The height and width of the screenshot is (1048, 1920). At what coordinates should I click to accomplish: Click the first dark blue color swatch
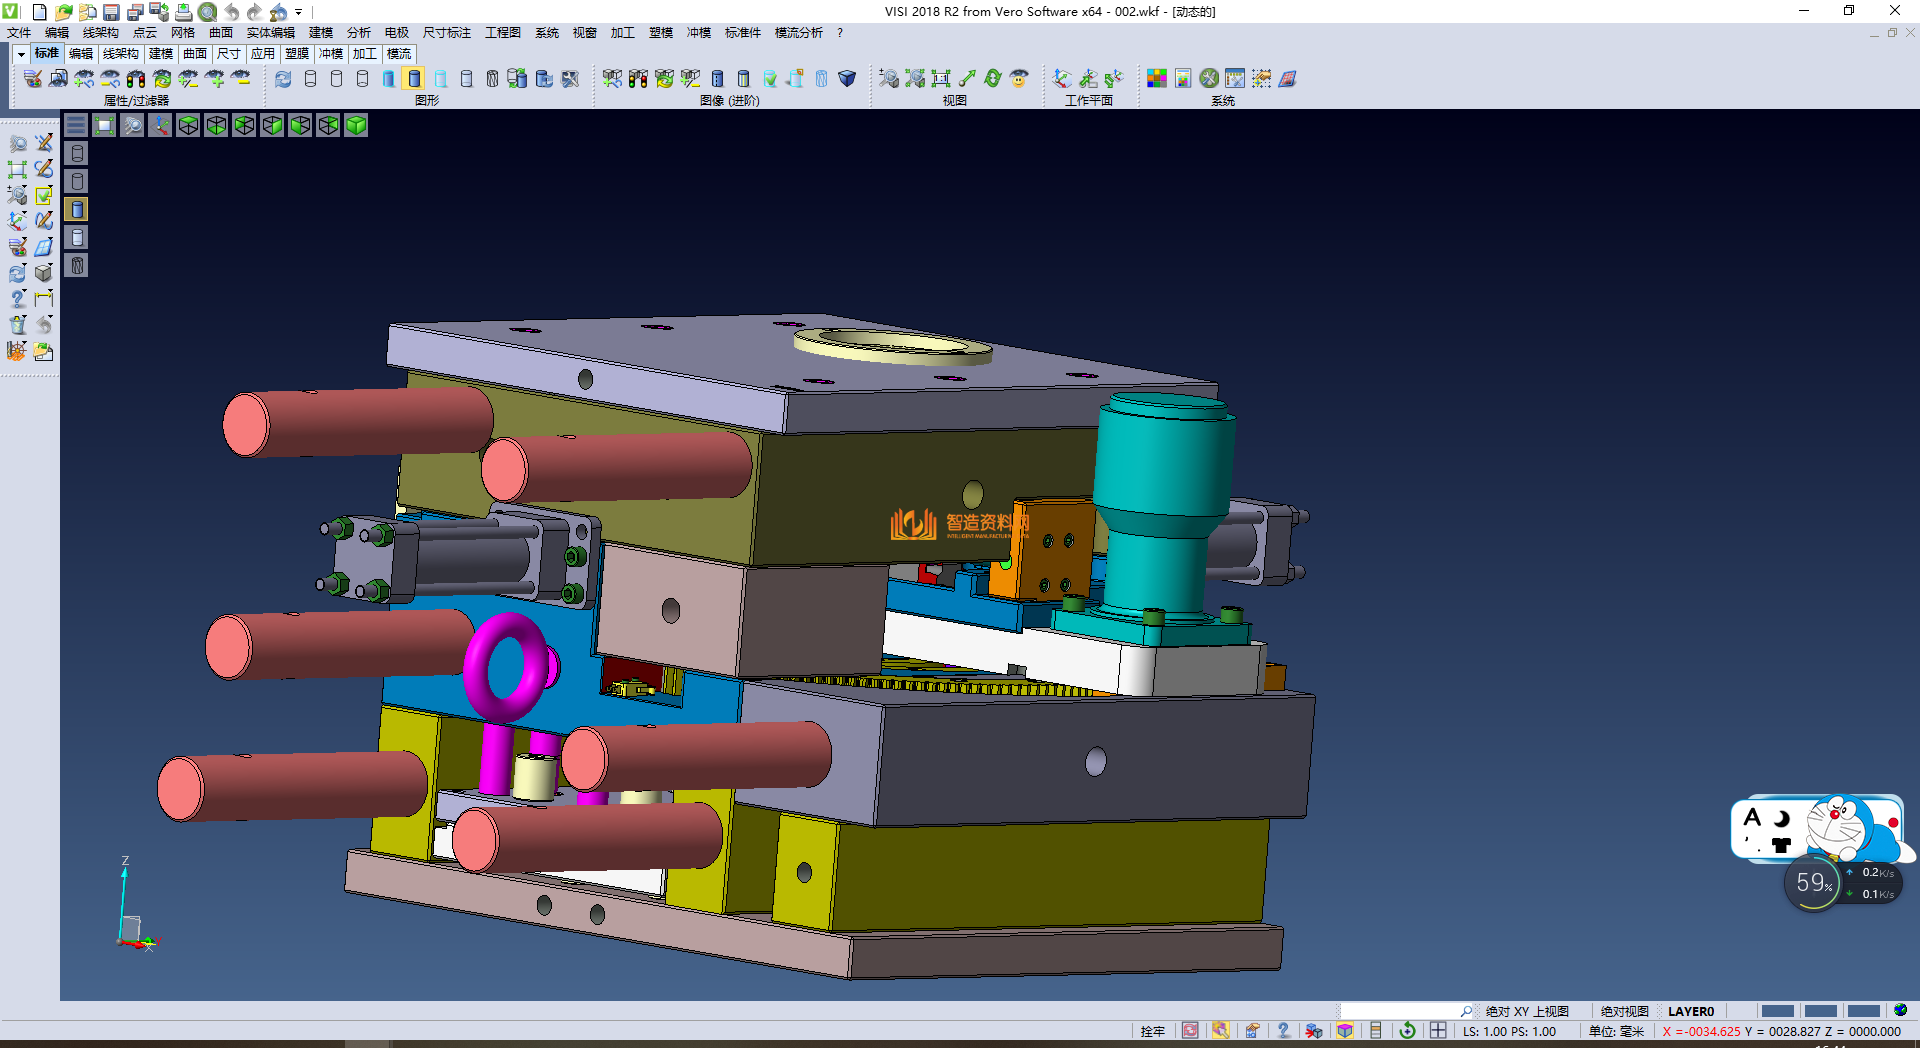point(1777,1011)
